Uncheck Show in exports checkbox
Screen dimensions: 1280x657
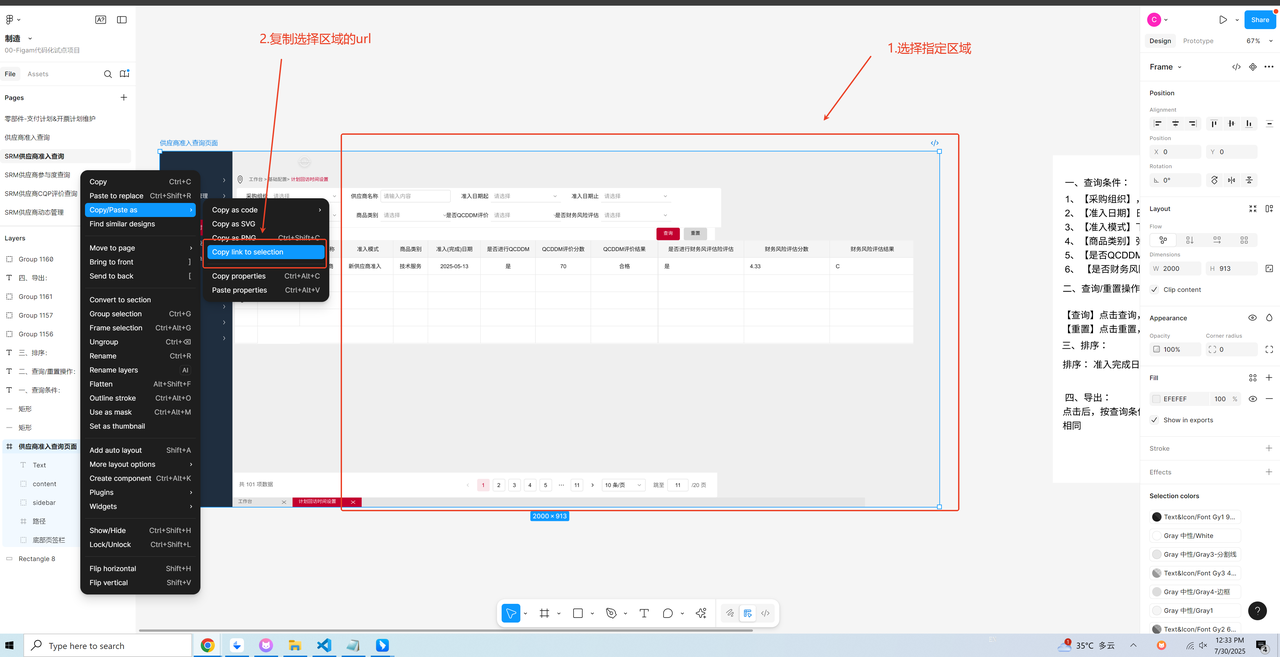1155,420
